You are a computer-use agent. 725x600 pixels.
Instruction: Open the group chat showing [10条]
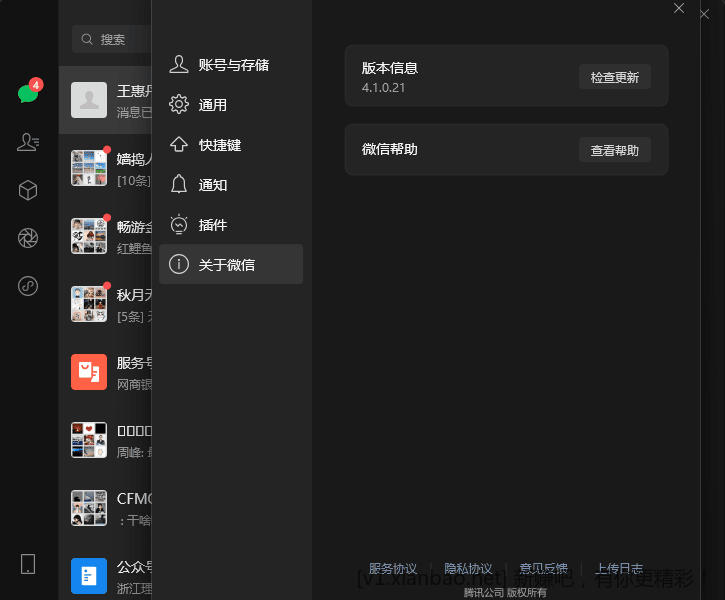coord(105,168)
